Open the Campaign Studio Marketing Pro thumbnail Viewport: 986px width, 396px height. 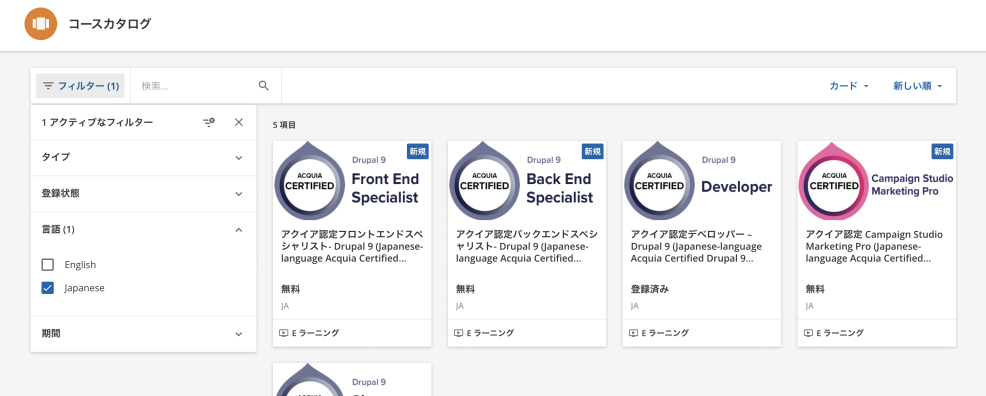click(877, 181)
